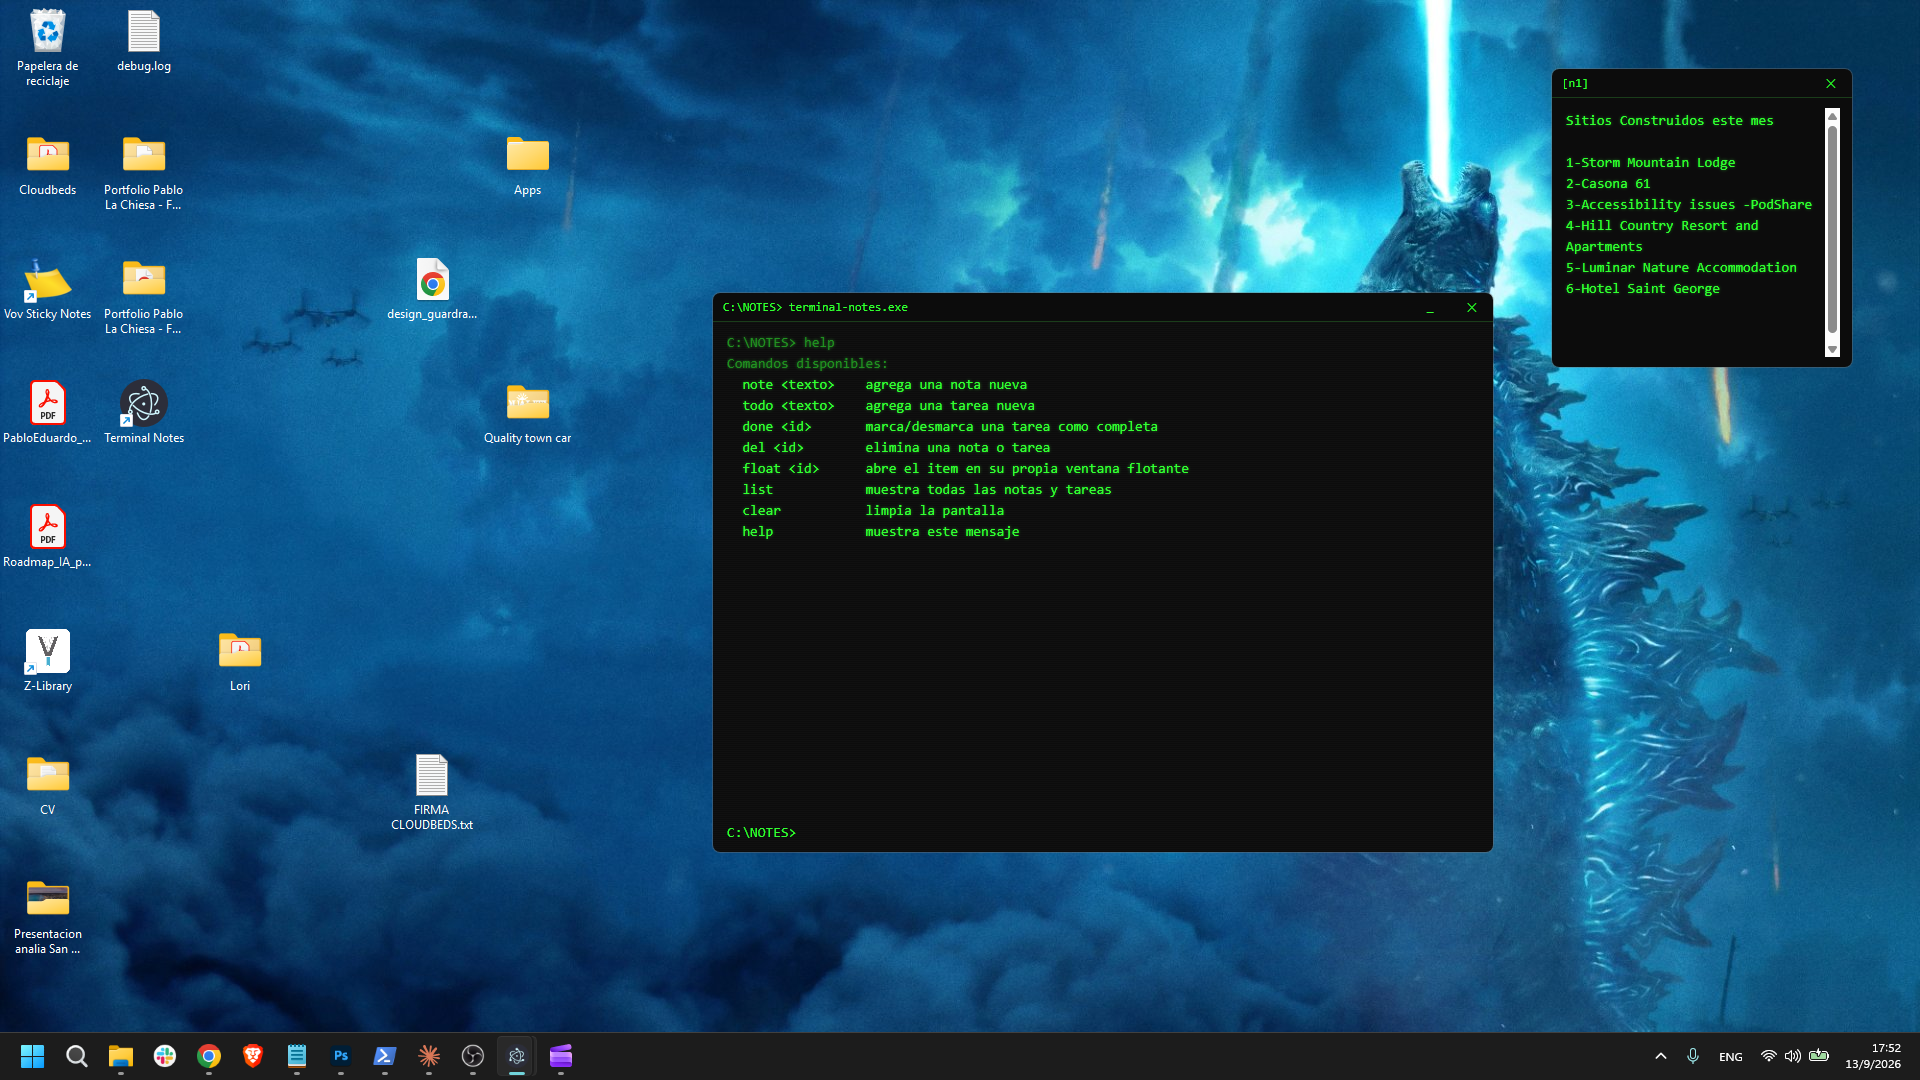Open the Brave browser from the taskbar

(x=253, y=1056)
